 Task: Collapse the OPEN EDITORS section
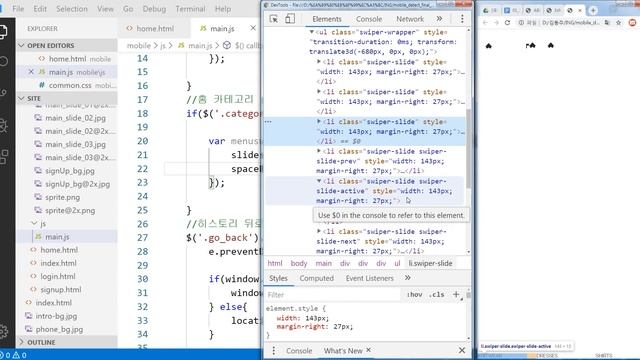tap(21, 45)
